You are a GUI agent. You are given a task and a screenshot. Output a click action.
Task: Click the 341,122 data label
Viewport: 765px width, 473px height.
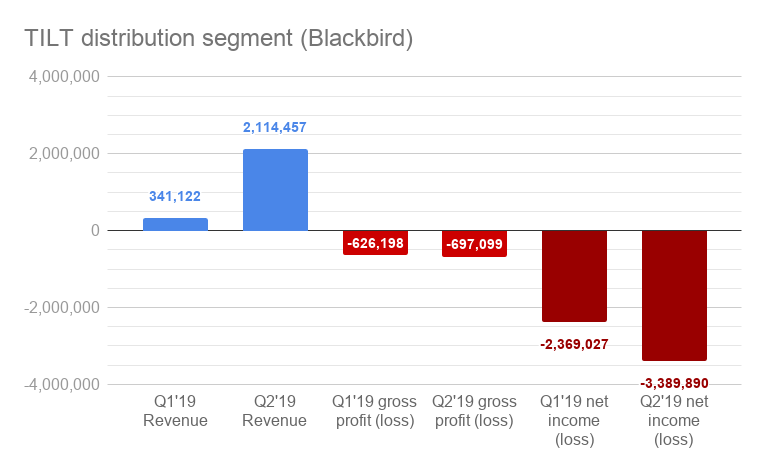click(x=175, y=196)
